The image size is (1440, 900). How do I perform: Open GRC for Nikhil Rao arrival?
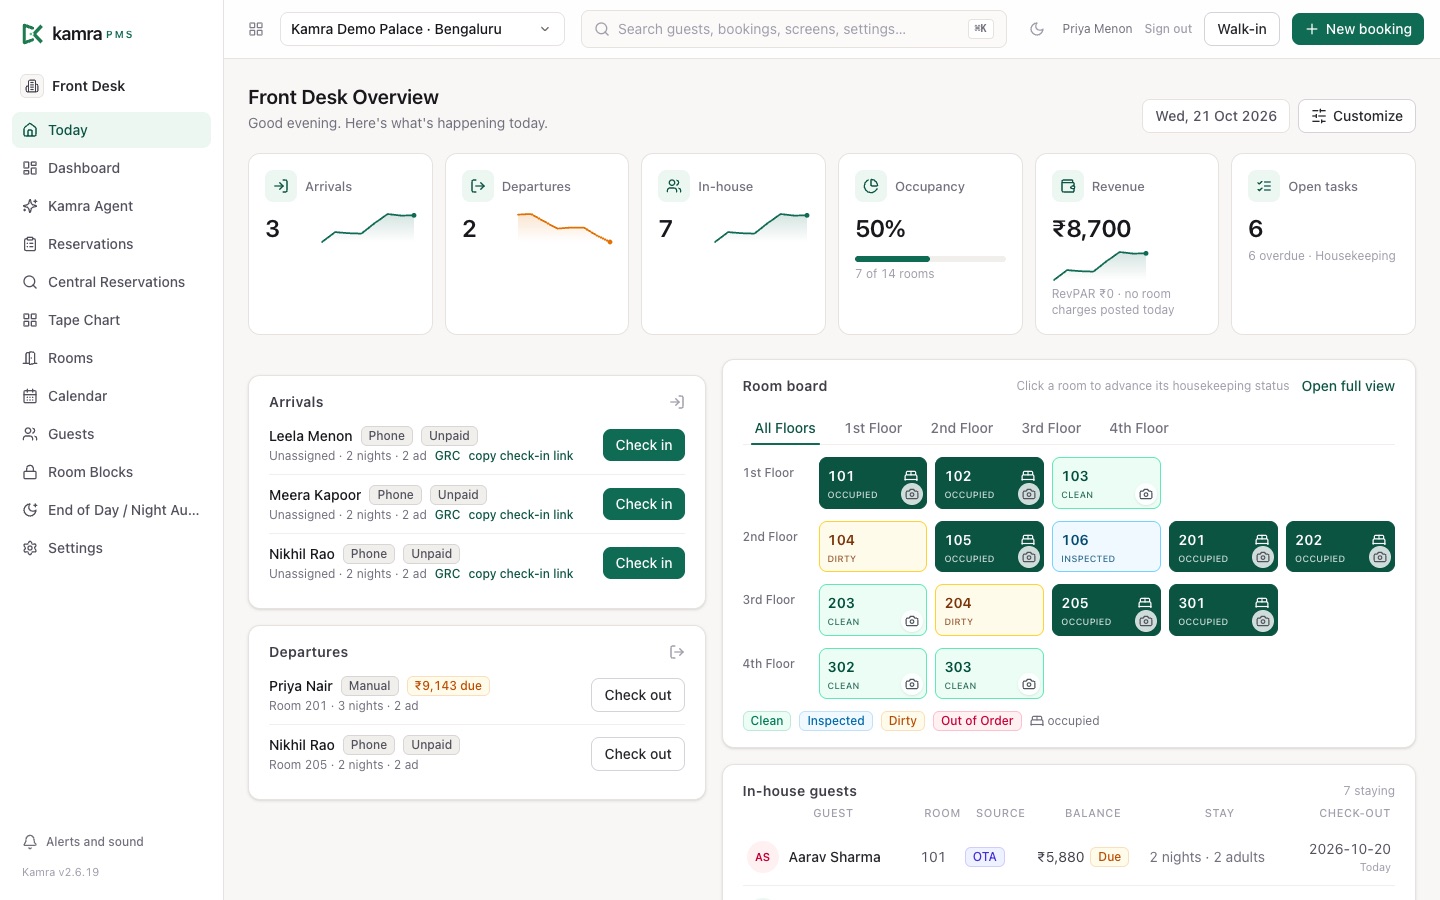pyautogui.click(x=447, y=574)
